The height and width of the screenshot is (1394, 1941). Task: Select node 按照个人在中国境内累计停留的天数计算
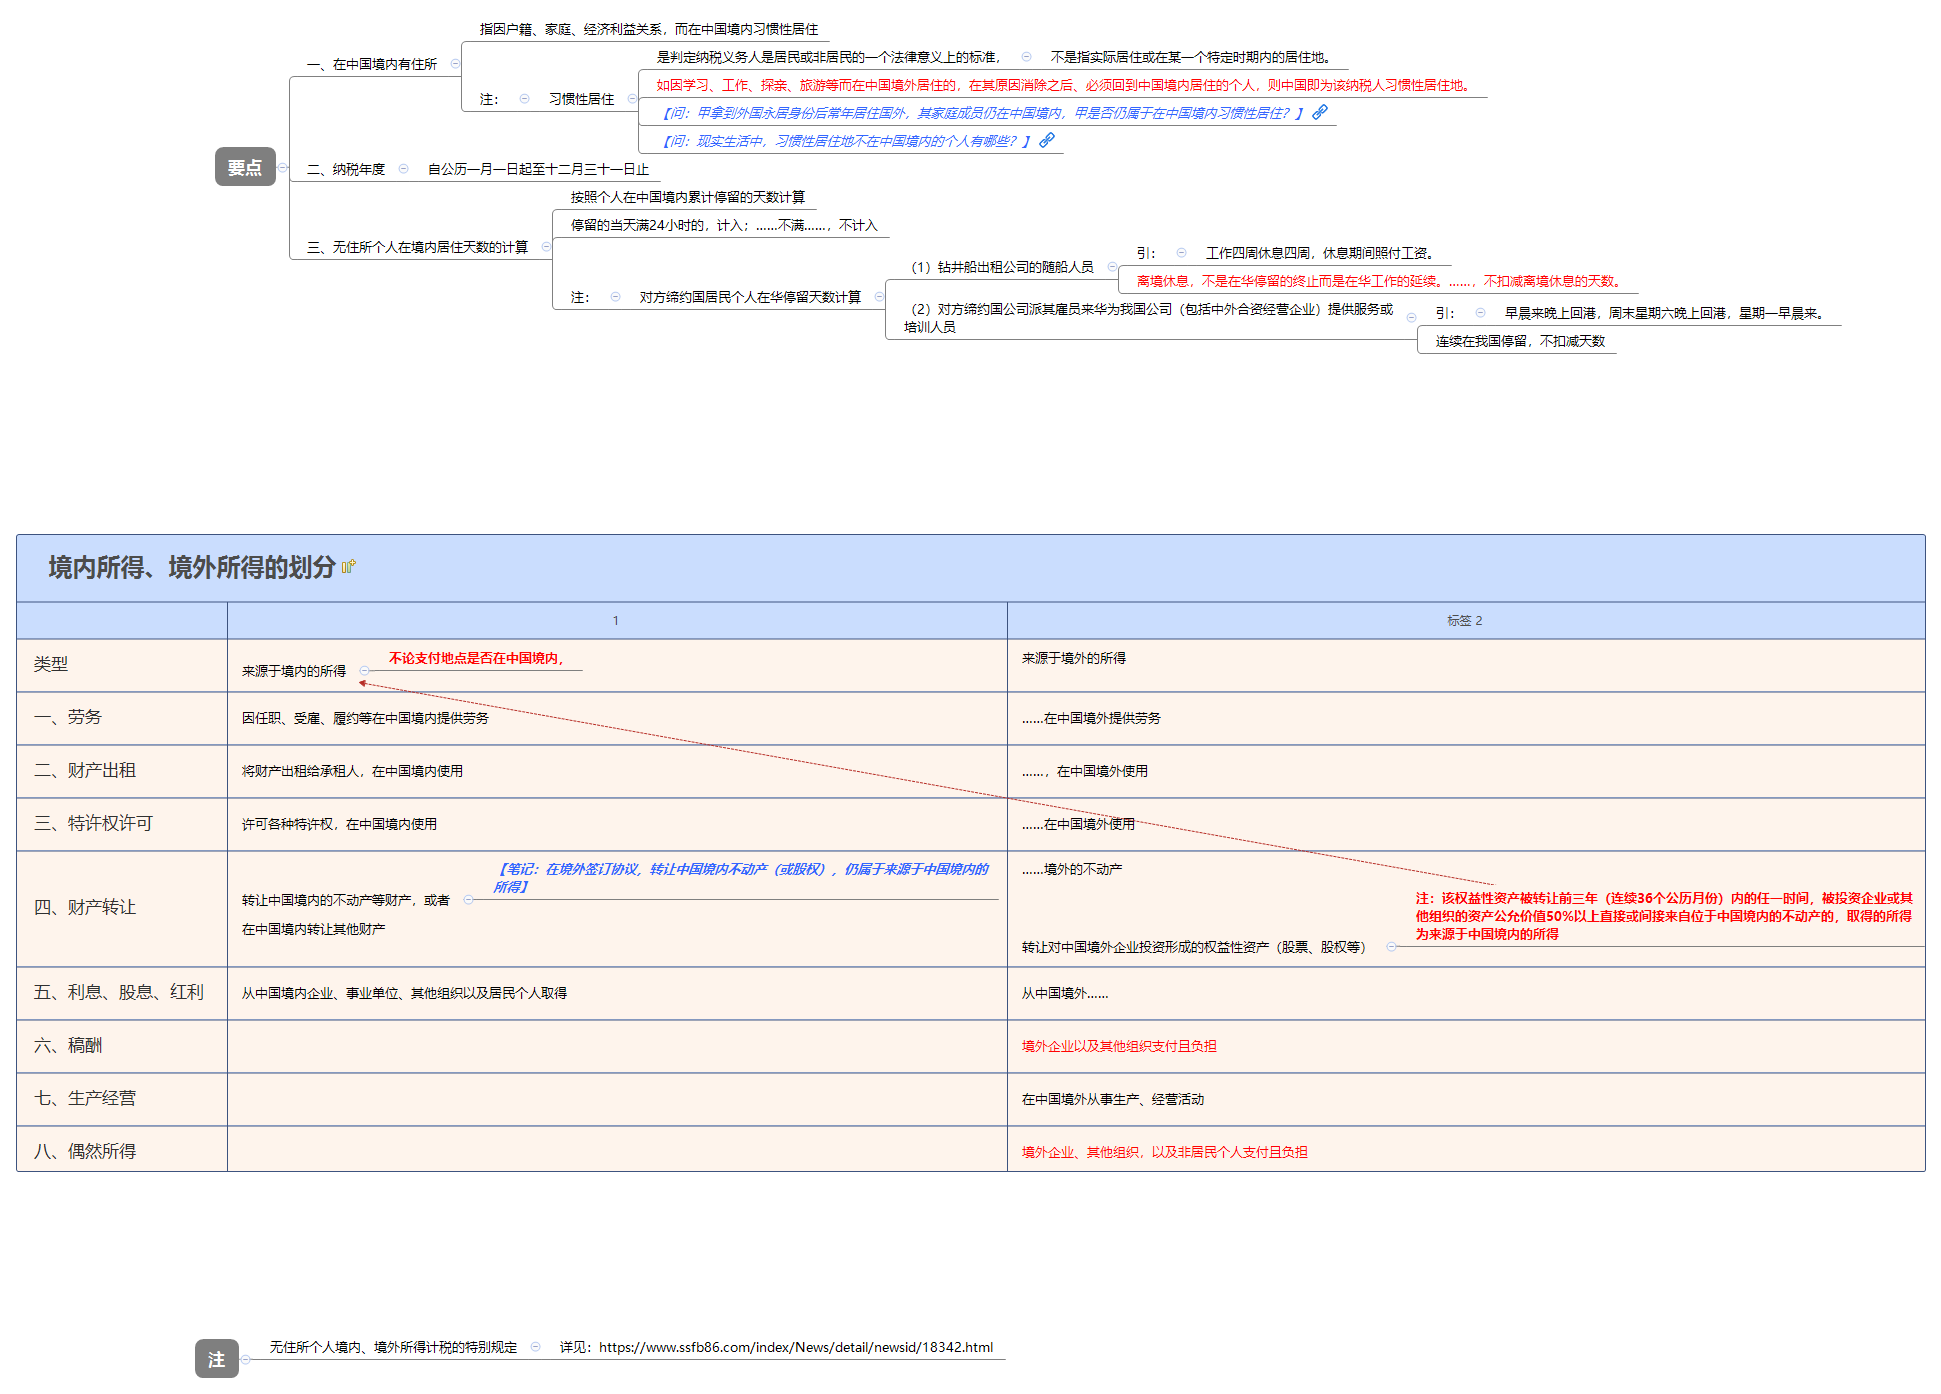(688, 197)
